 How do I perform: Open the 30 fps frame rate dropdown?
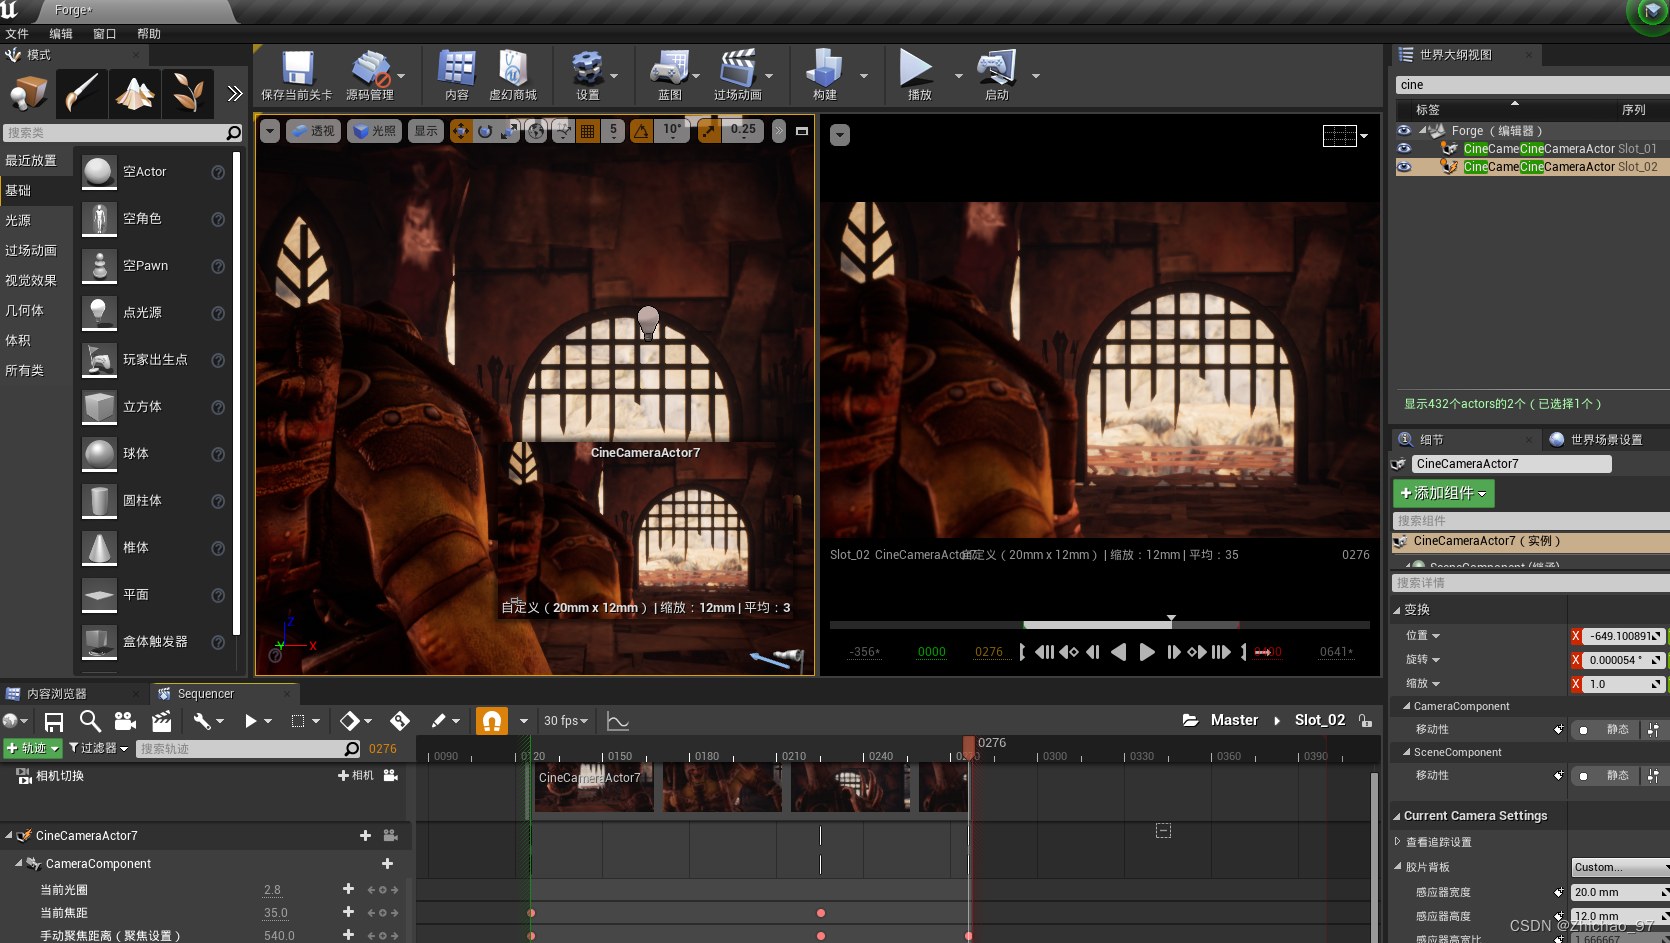click(565, 721)
